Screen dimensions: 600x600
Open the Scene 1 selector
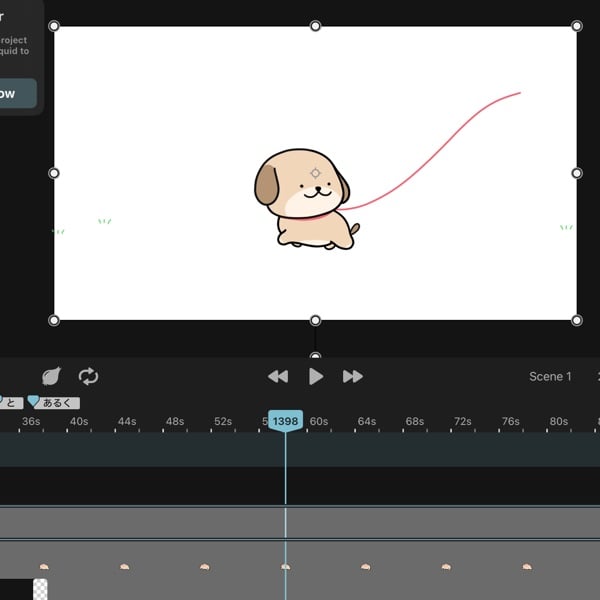click(x=550, y=377)
